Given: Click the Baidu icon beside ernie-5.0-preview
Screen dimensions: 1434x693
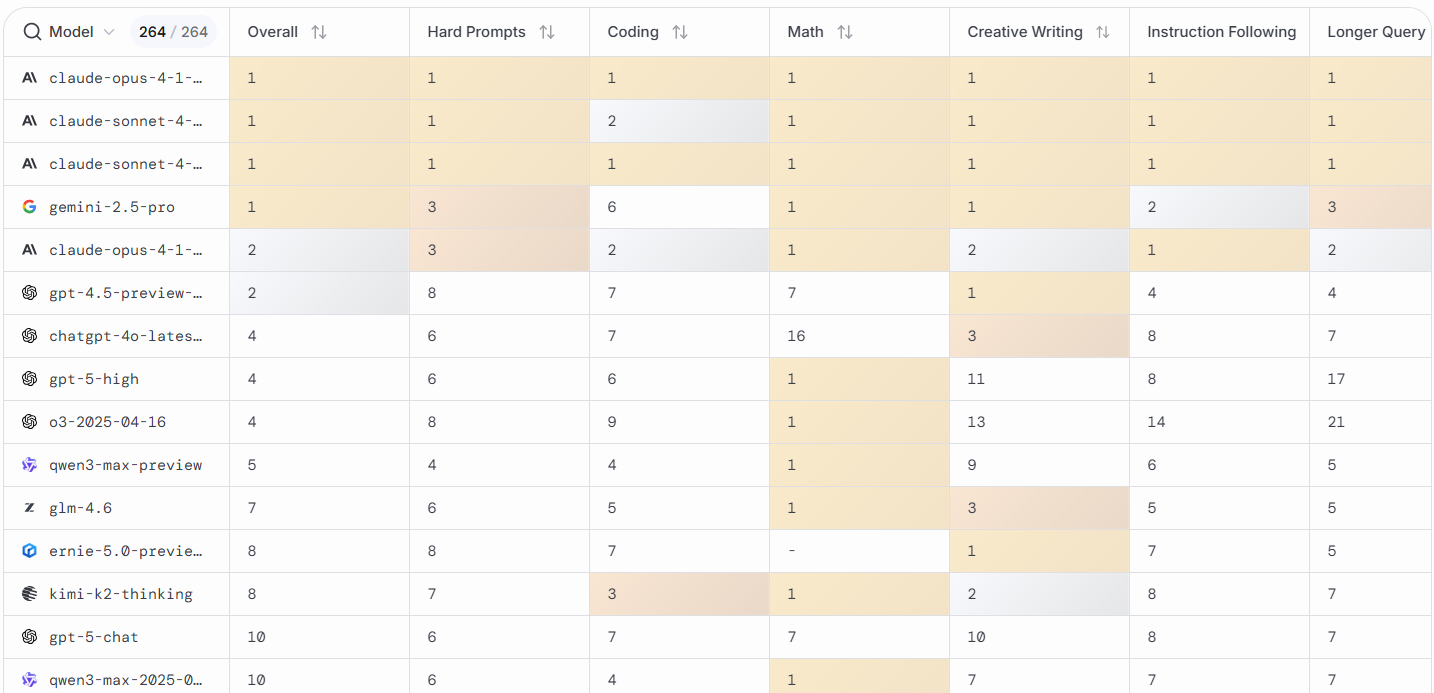Looking at the screenshot, I should pos(29,551).
